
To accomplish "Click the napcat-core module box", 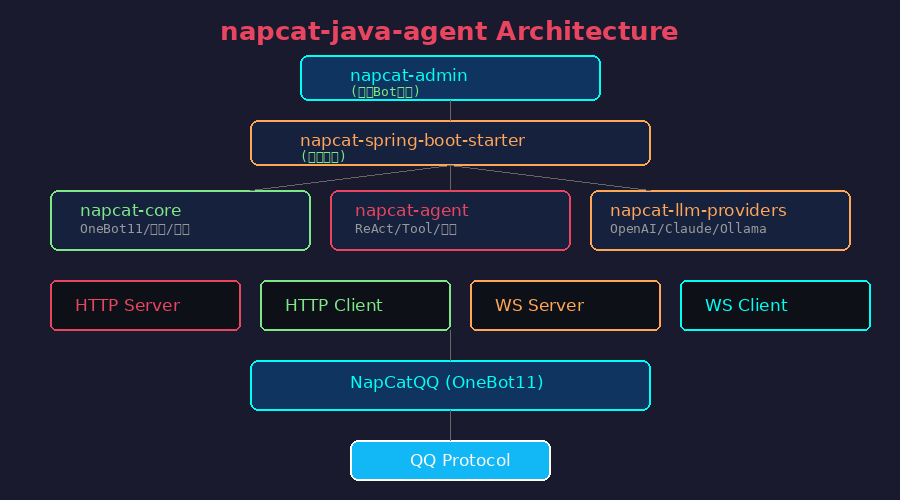I will [x=180, y=220].
